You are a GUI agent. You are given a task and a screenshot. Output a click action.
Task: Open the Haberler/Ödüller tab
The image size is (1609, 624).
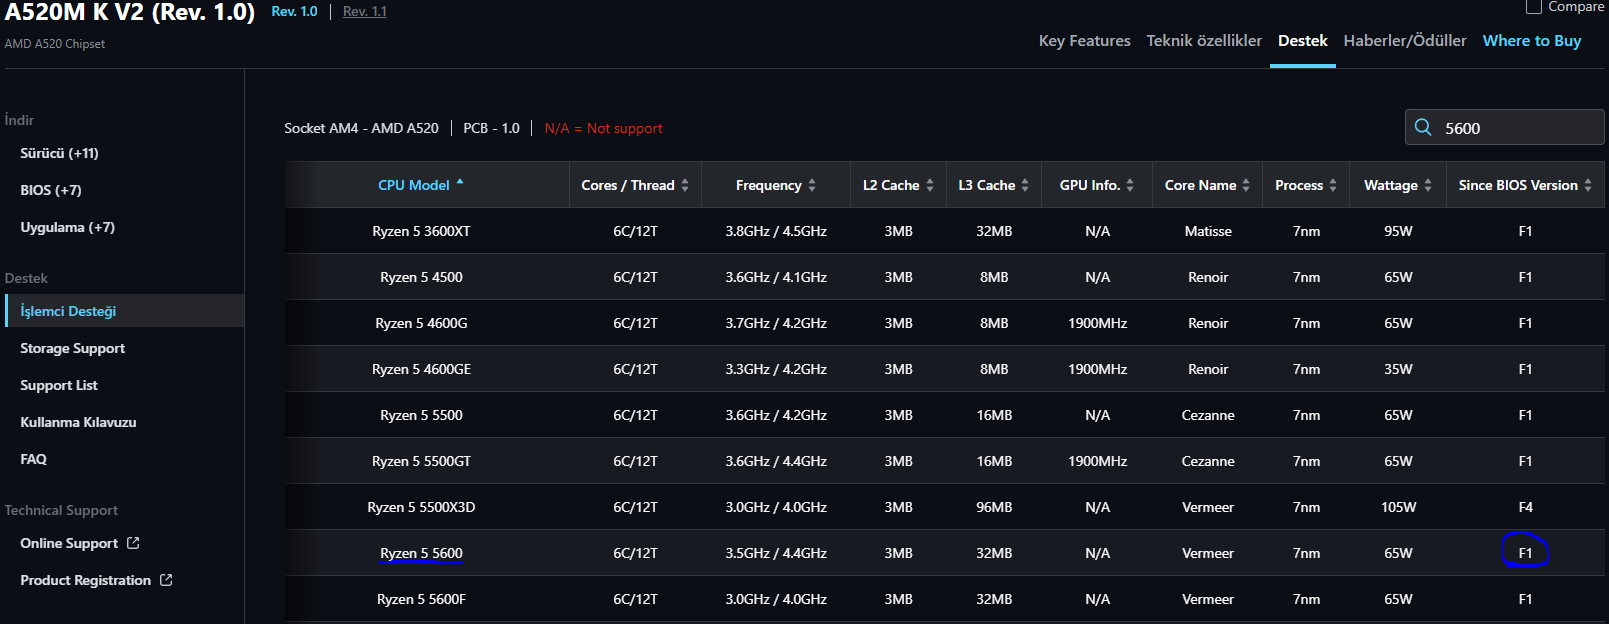[x=1405, y=41]
